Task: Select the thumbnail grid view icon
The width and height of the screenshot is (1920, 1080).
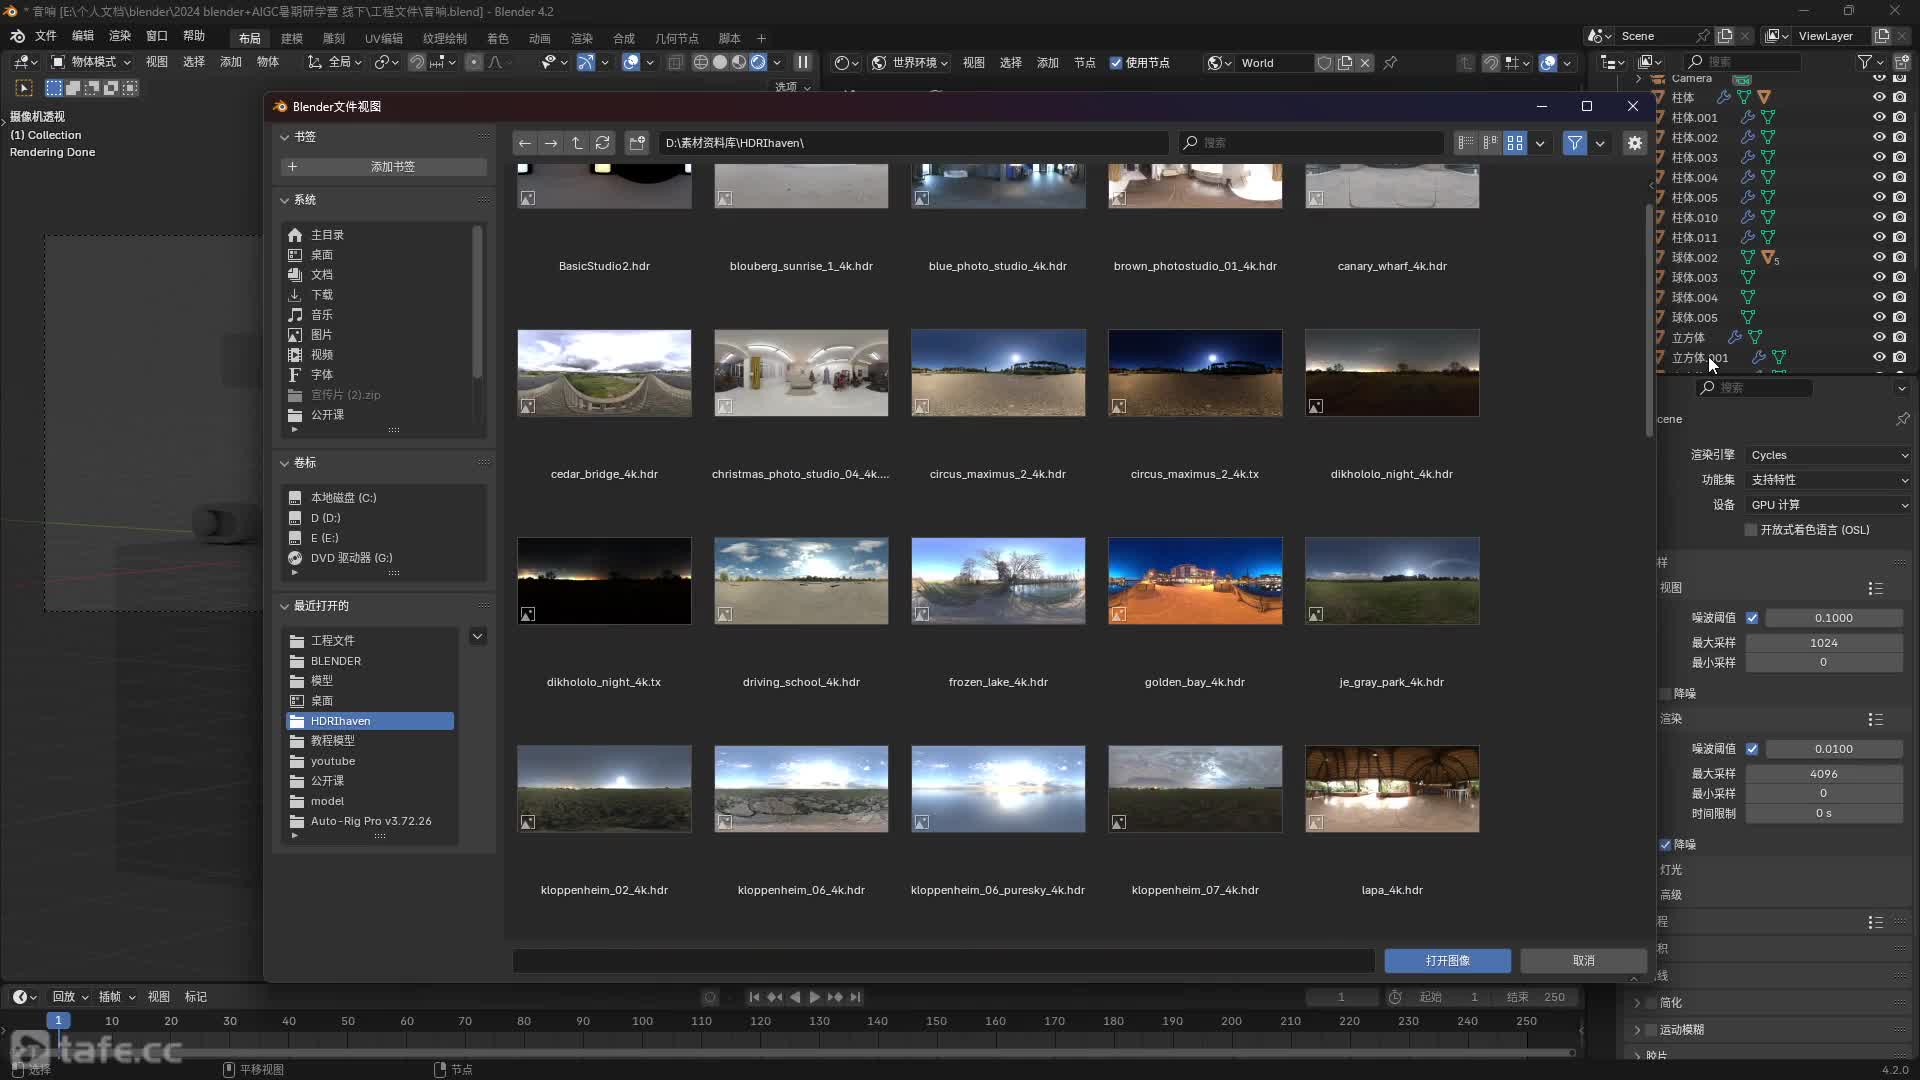Action: point(1515,142)
